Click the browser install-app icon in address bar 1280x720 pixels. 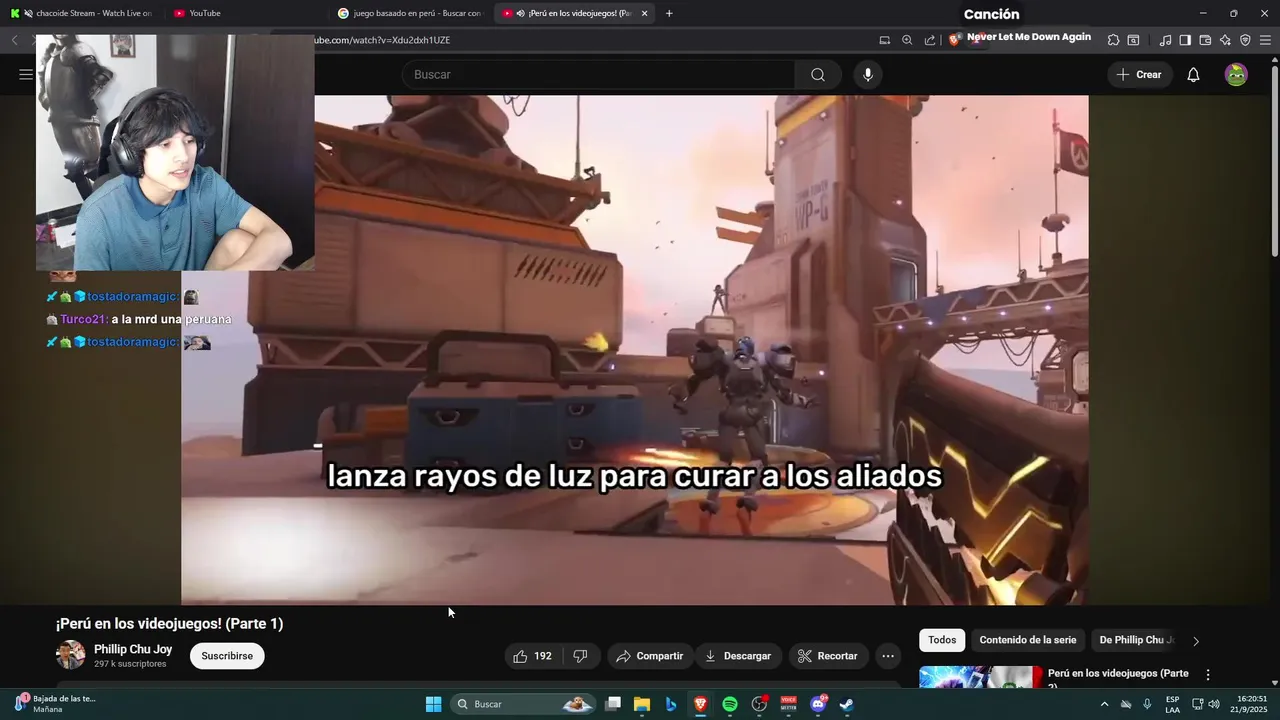click(x=885, y=40)
